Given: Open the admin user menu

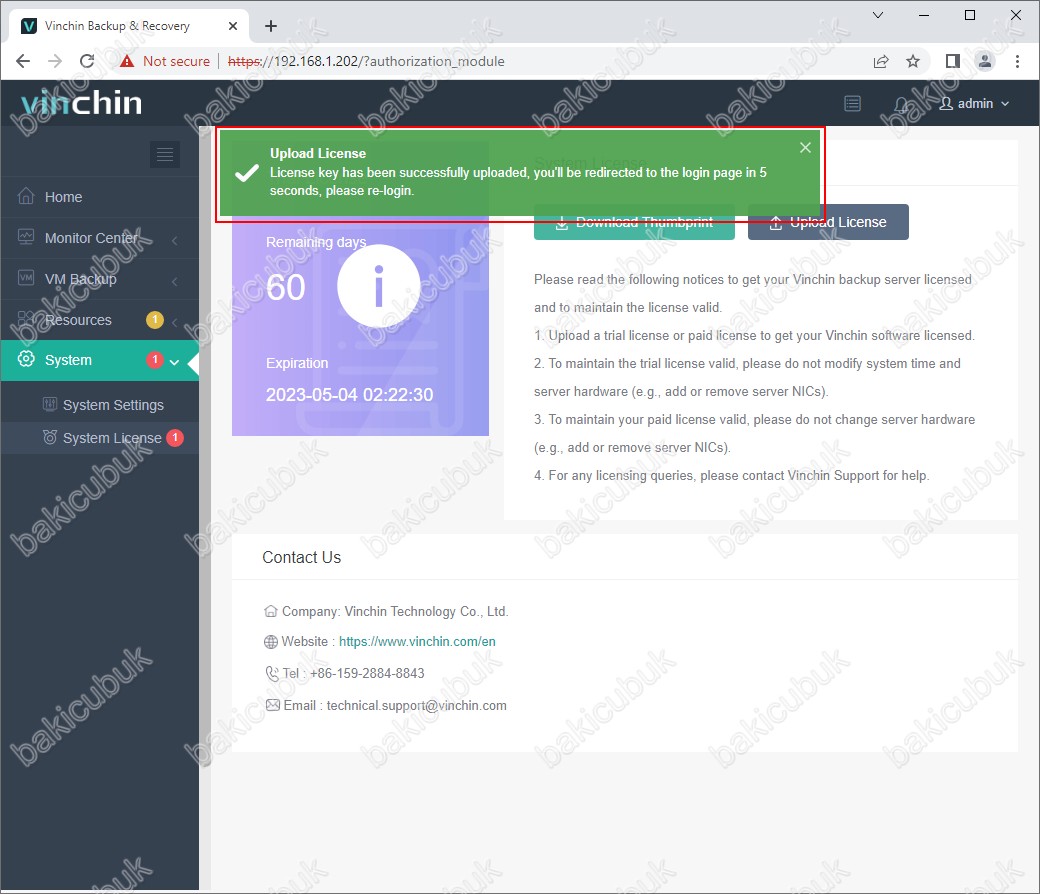Looking at the screenshot, I should pyautogui.click(x=974, y=103).
